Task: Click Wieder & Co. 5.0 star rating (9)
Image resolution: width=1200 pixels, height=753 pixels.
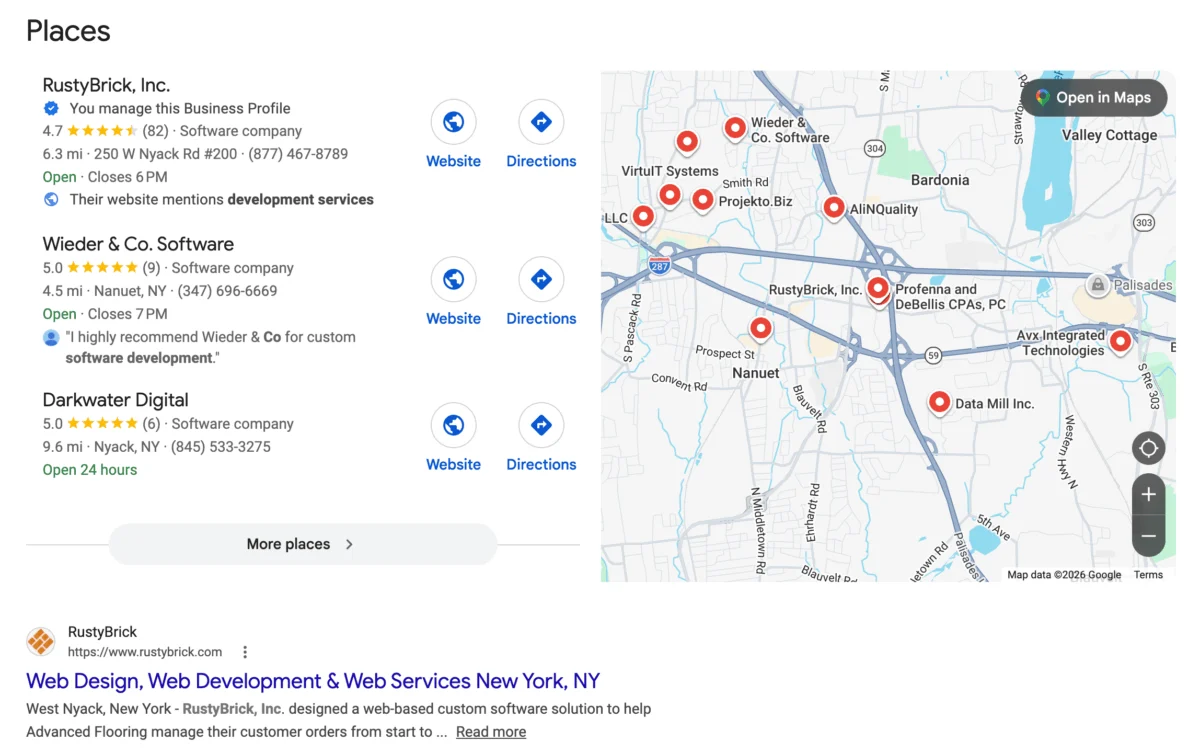Action: (x=101, y=268)
